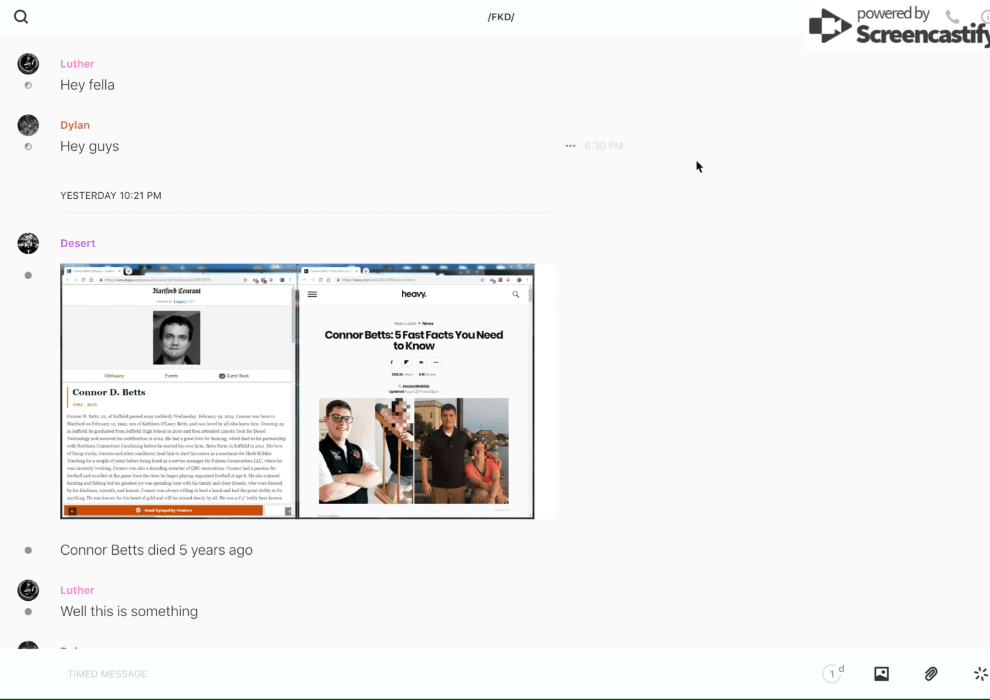
Task: Click the /FKD/ room title
Action: click(x=501, y=17)
